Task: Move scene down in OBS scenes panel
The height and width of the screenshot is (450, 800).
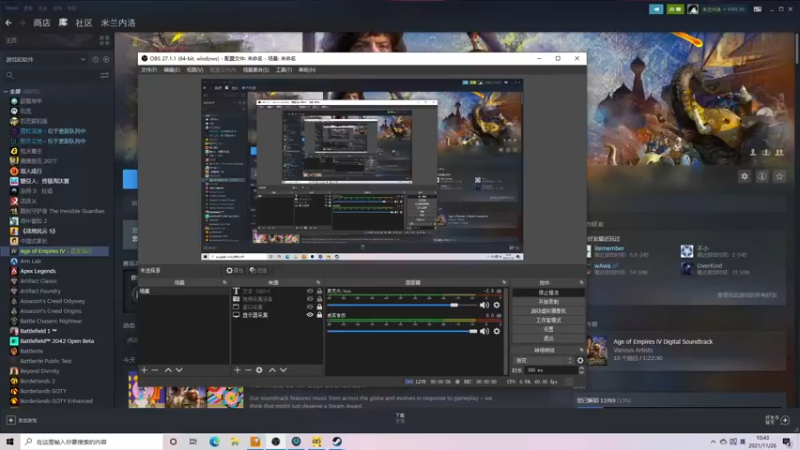Action: click(x=179, y=370)
